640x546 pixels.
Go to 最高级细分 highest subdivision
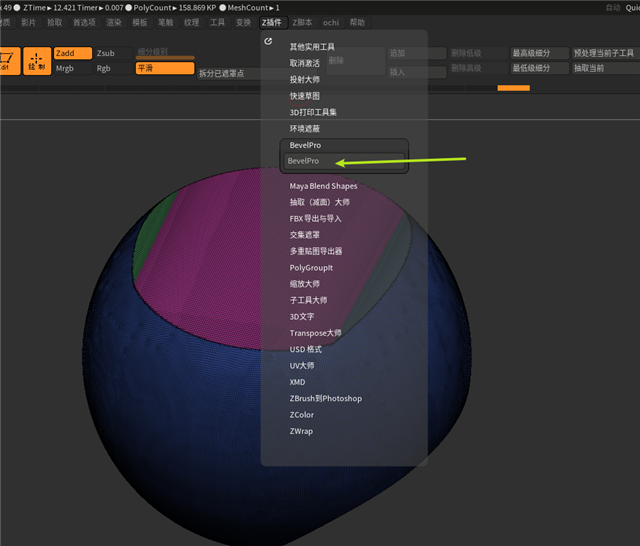[x=540, y=53]
